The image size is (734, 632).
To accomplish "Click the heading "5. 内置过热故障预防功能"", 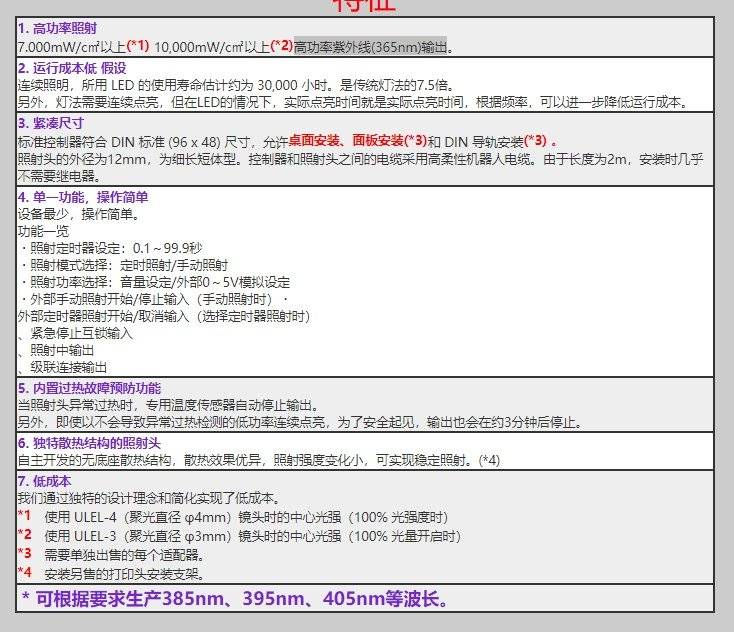I will (89, 388).
